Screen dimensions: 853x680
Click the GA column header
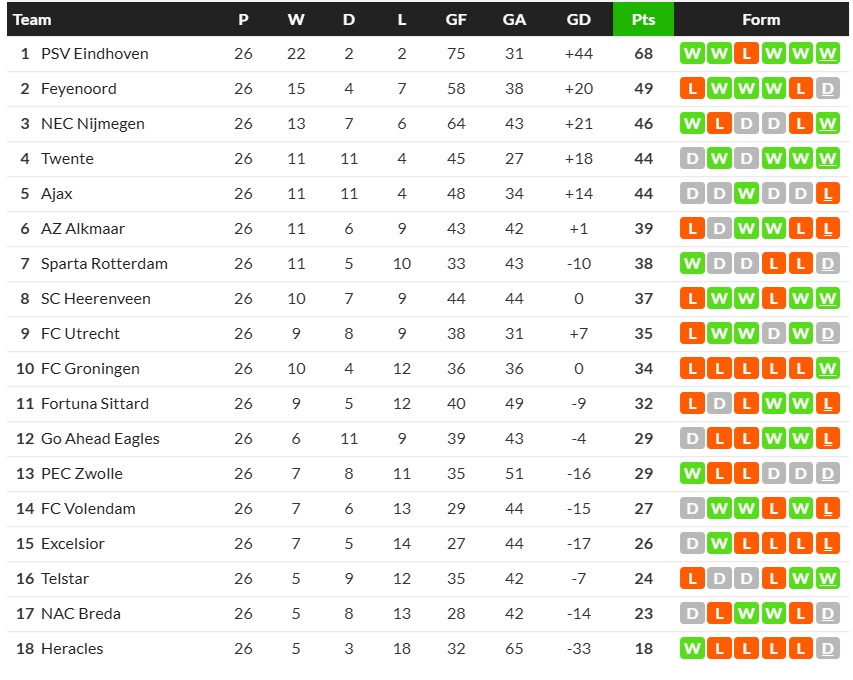pyautogui.click(x=514, y=20)
